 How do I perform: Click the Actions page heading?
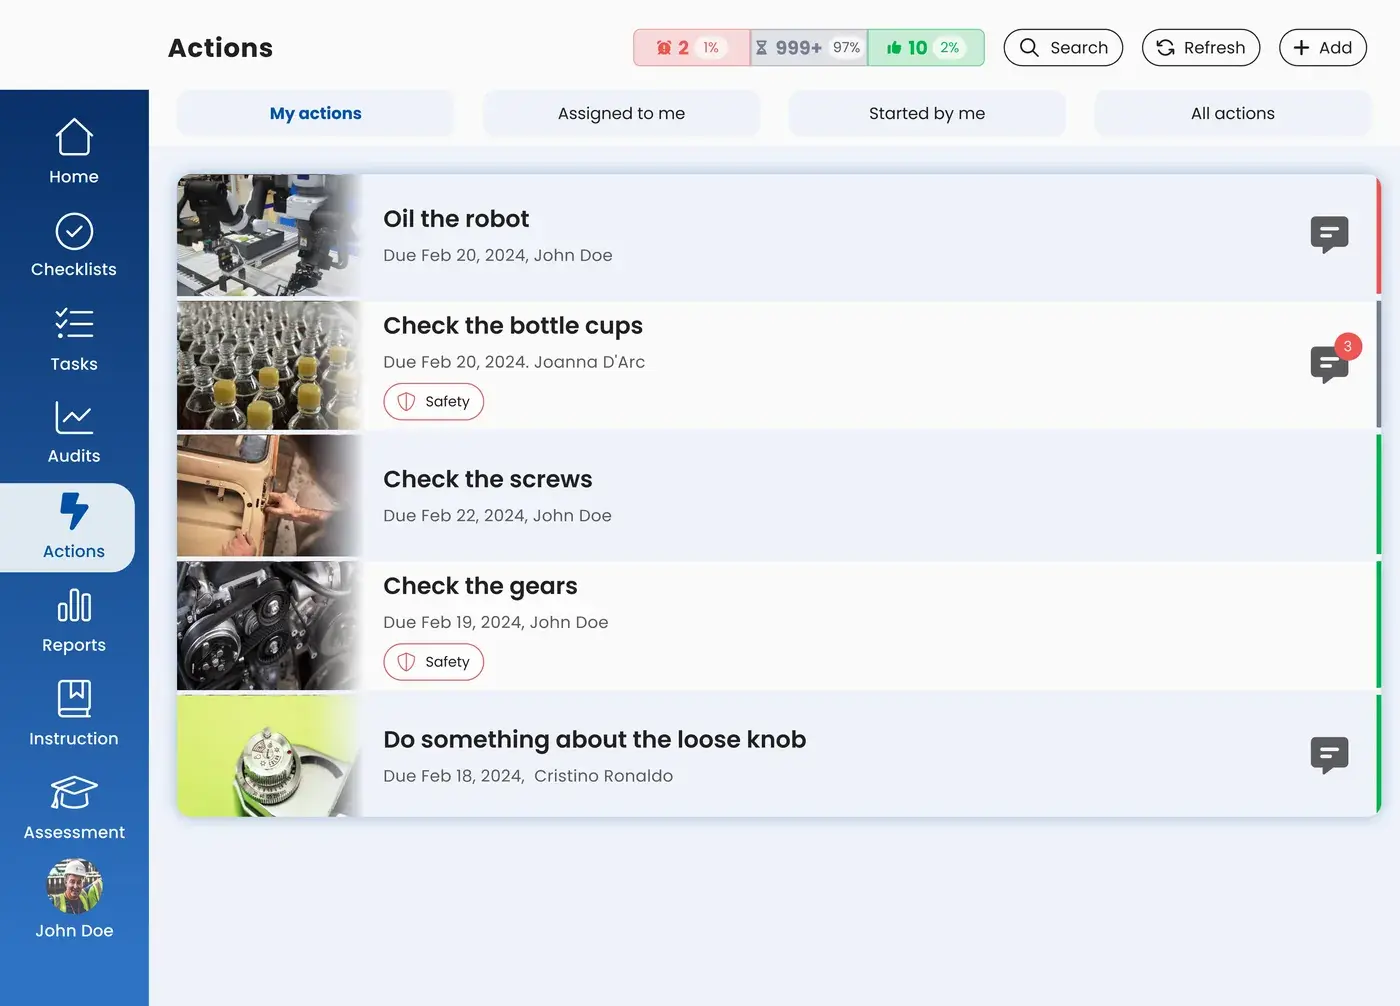(220, 48)
